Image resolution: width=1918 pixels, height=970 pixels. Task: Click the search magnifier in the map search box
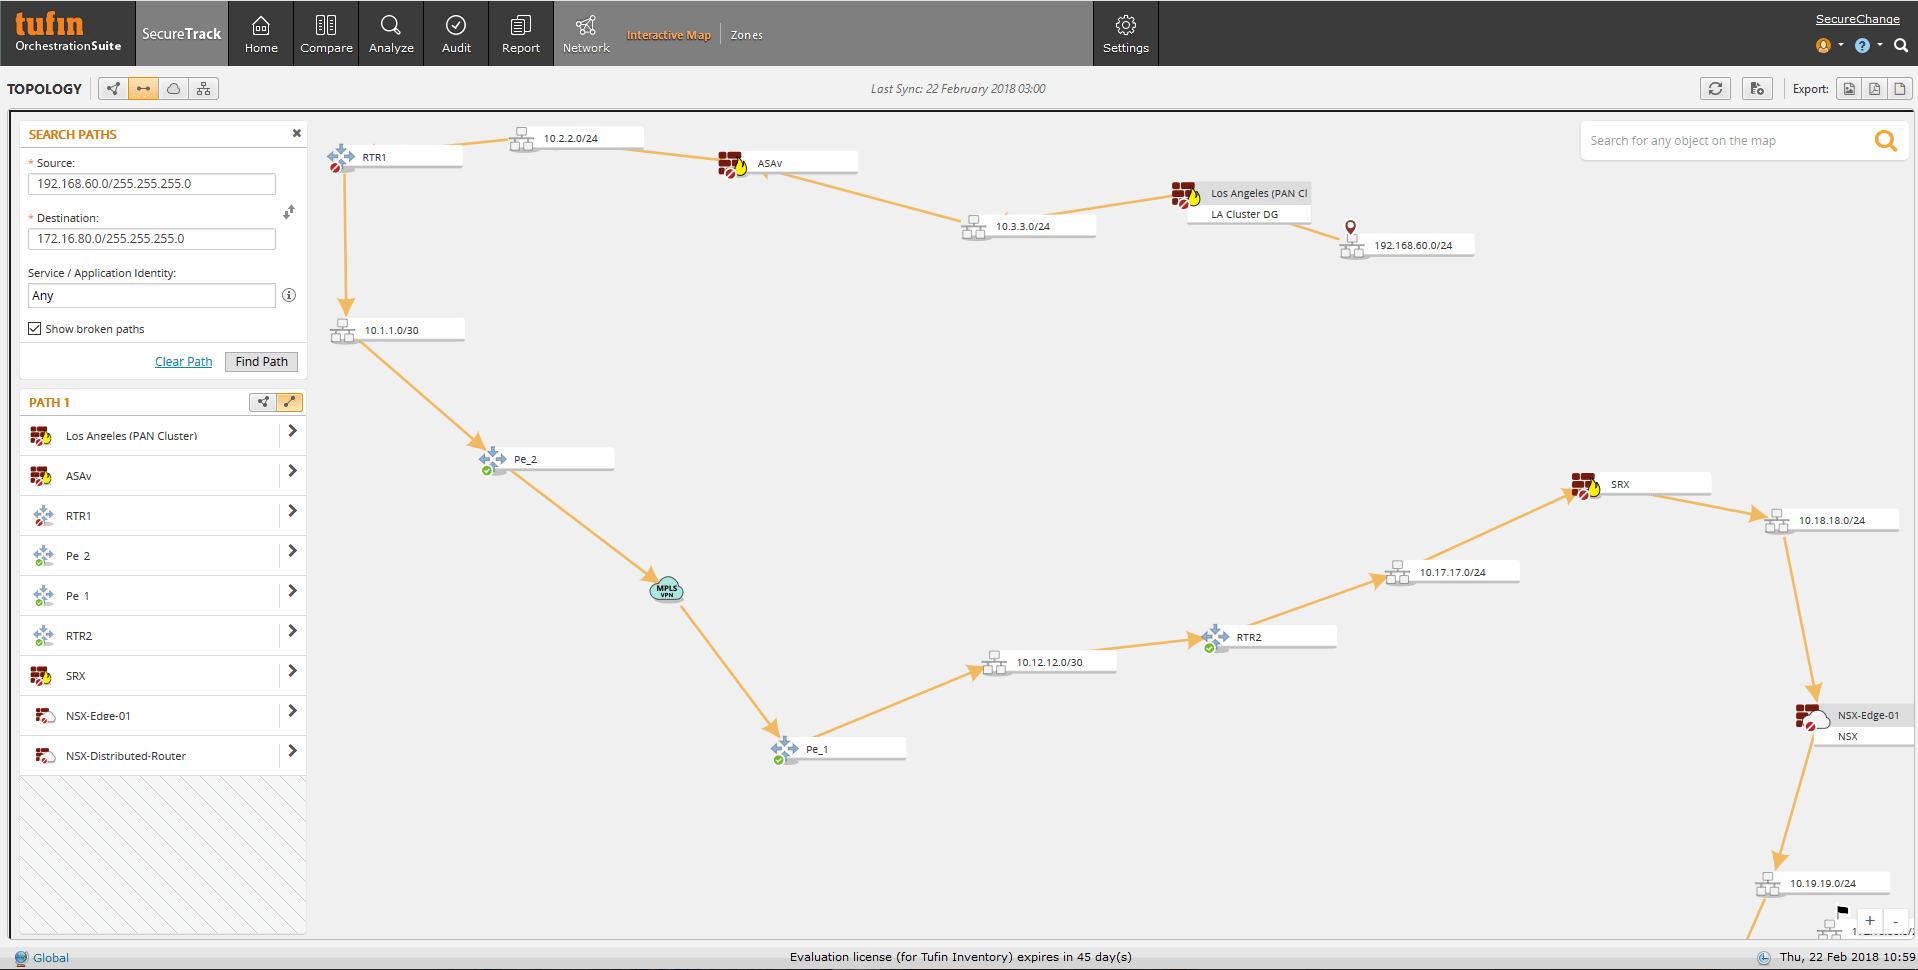tap(1886, 140)
